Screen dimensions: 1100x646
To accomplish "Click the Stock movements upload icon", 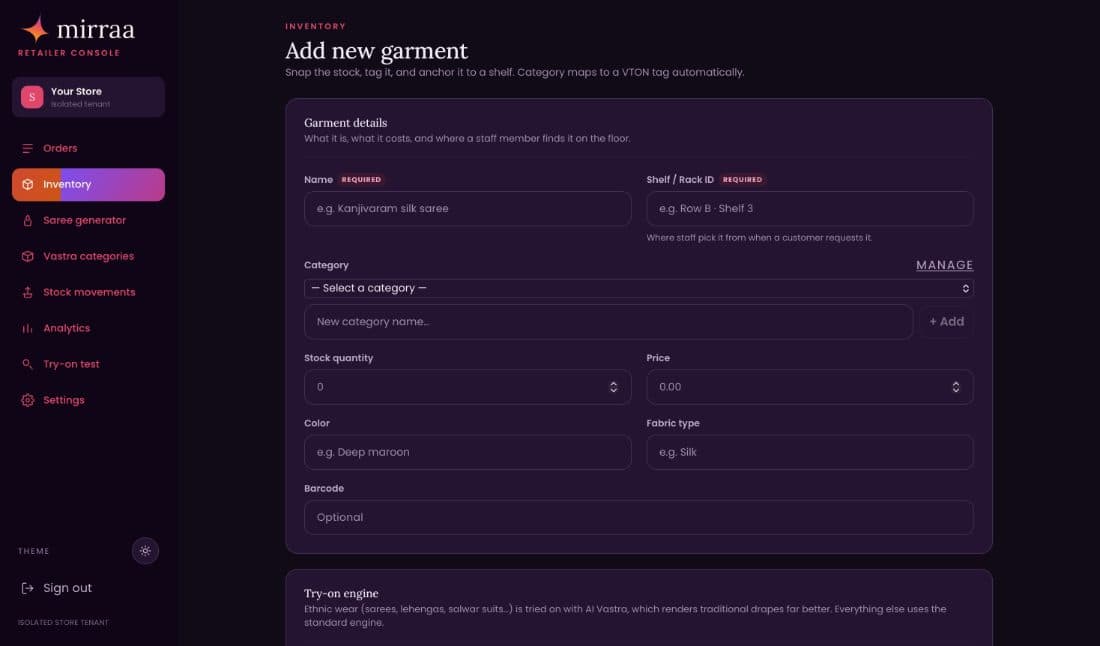I will pyautogui.click(x=27, y=292).
